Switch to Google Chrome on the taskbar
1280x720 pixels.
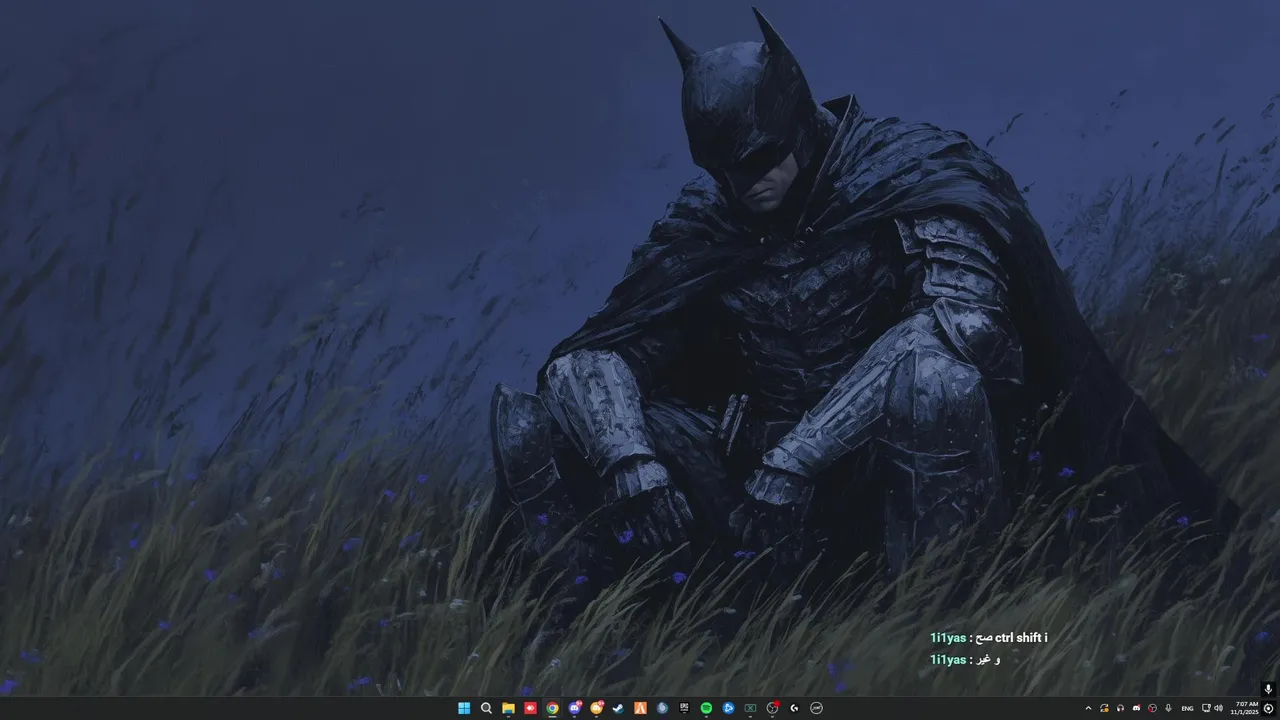coord(552,708)
